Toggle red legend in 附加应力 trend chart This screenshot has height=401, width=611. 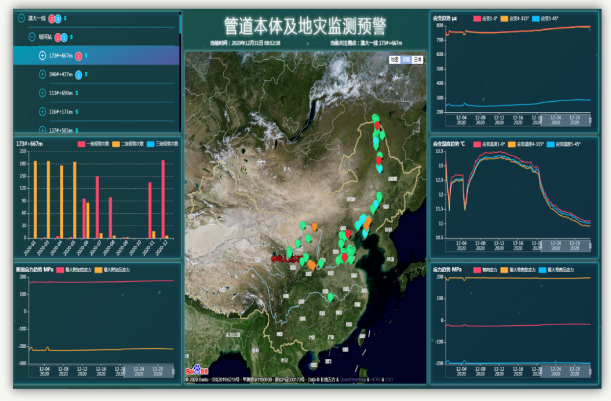pos(74,270)
